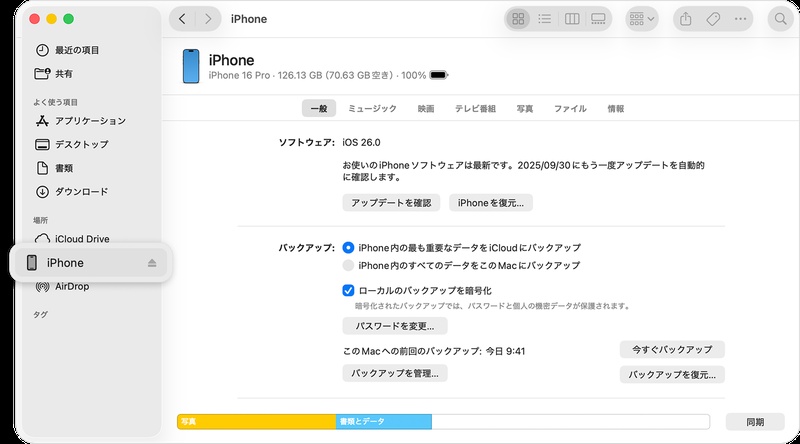This screenshot has width=800, height=444.
Task: Click the Share toolbar icon
Action: click(686, 19)
